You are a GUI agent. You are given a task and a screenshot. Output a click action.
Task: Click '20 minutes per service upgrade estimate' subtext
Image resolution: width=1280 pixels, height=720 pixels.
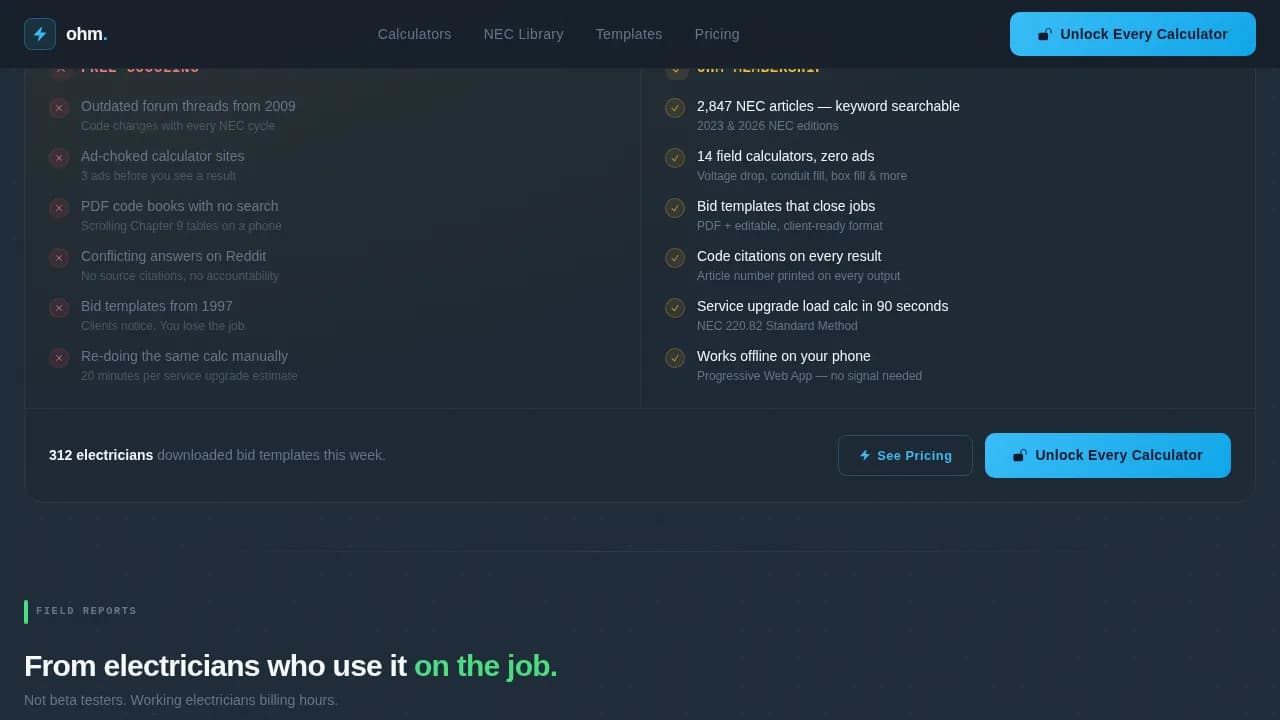(x=189, y=376)
